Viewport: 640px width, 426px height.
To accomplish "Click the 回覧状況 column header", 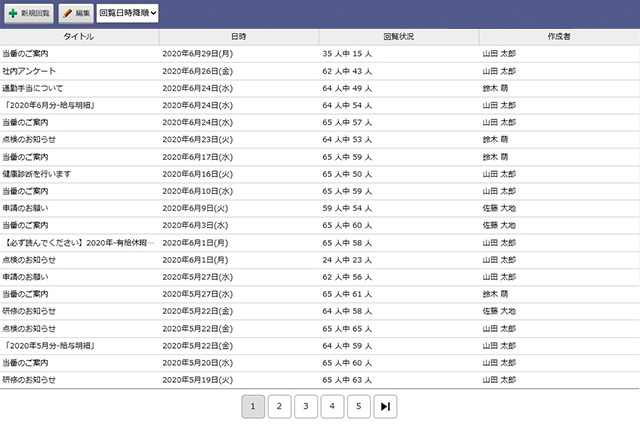I will click(x=398, y=36).
